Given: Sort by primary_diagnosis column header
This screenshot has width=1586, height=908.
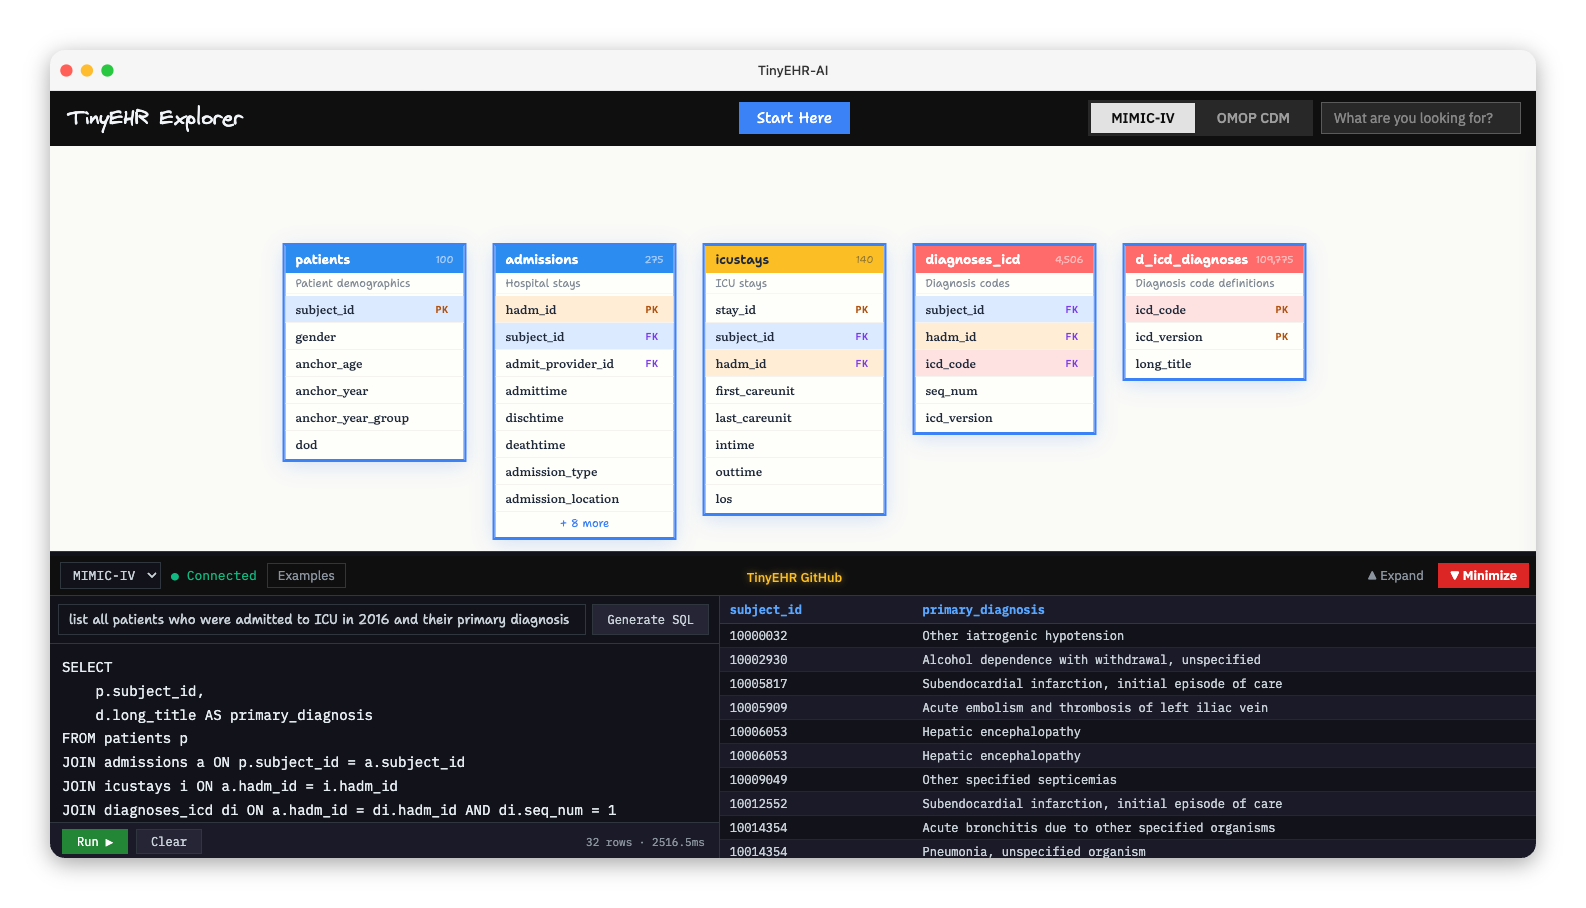Looking at the screenshot, I should (983, 610).
